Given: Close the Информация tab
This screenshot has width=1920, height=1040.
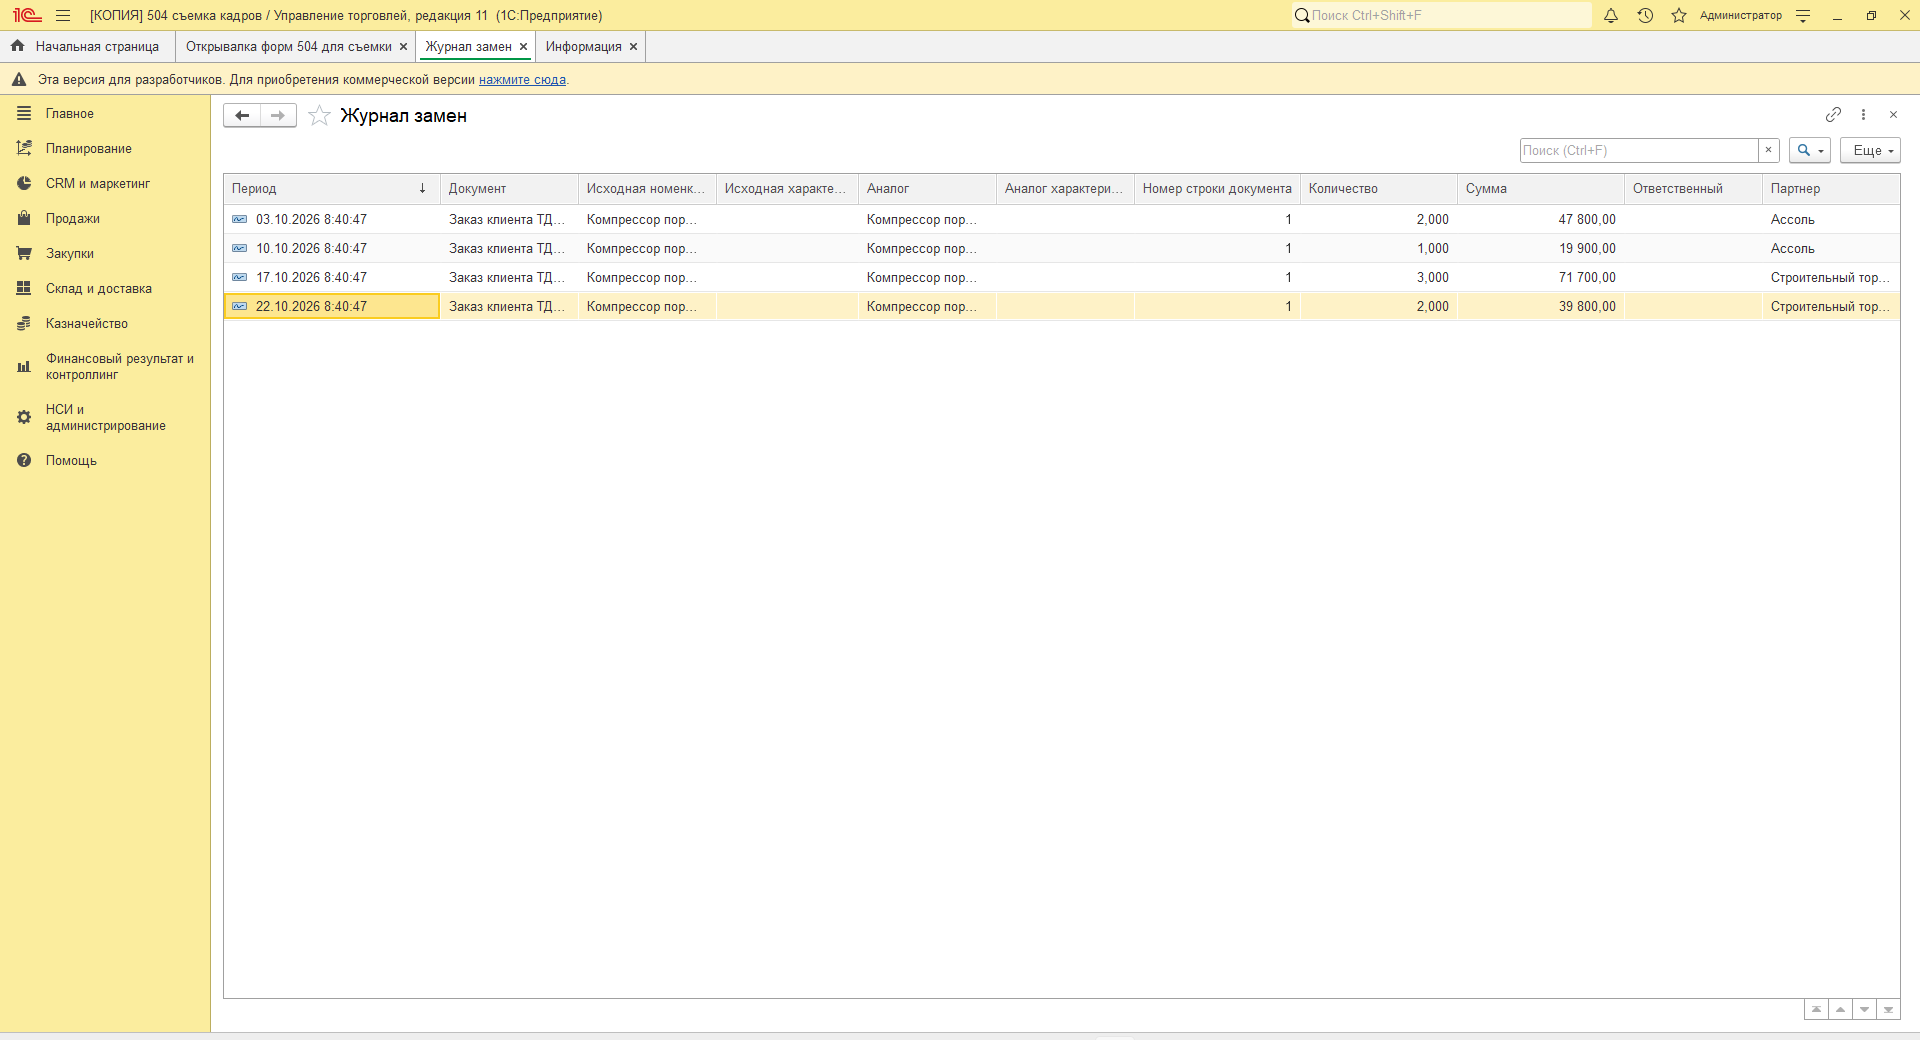Looking at the screenshot, I should [x=633, y=47].
